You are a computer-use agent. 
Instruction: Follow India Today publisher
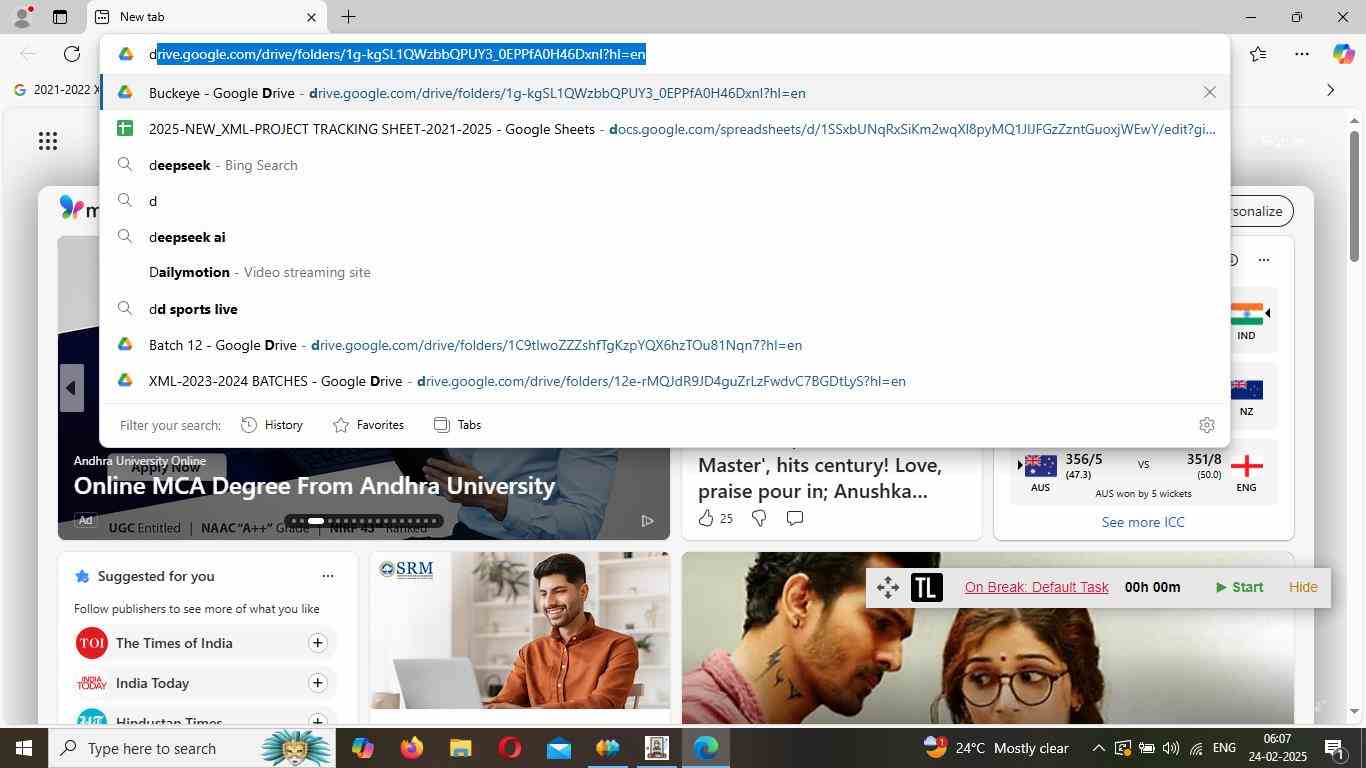[317, 683]
